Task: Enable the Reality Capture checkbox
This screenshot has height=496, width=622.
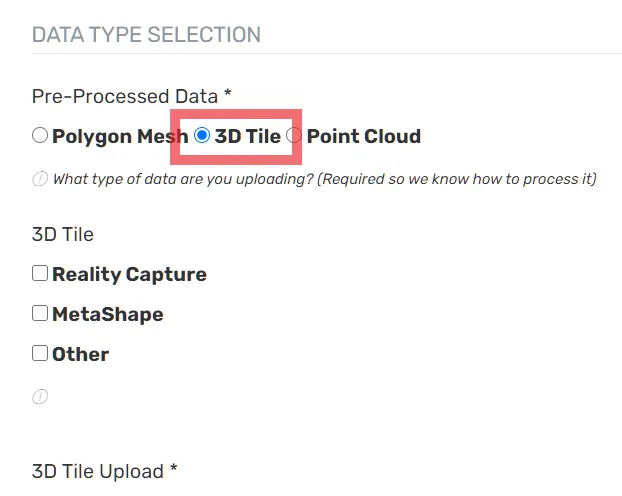Action: pos(40,273)
